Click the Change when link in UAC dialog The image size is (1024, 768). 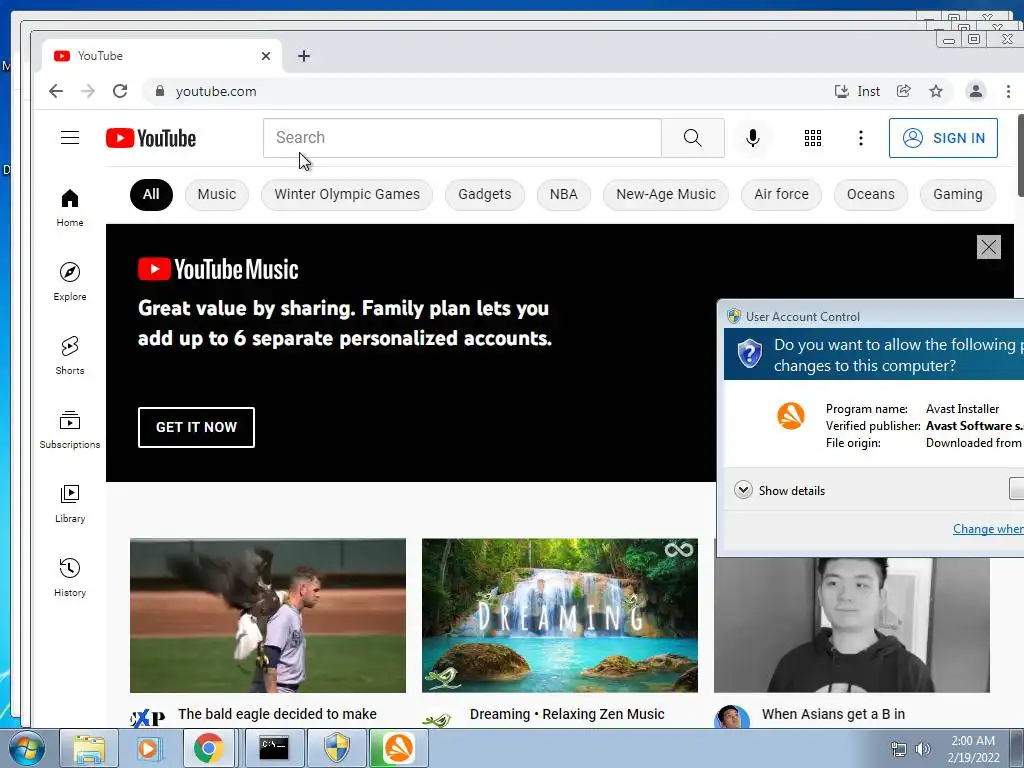tap(988, 529)
